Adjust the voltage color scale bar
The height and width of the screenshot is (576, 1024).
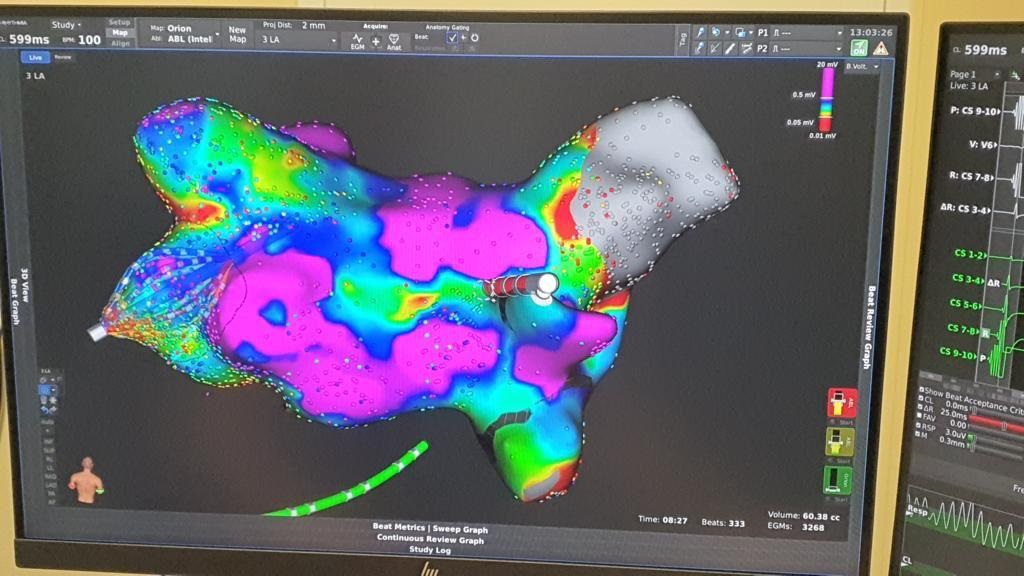pyautogui.click(x=827, y=100)
